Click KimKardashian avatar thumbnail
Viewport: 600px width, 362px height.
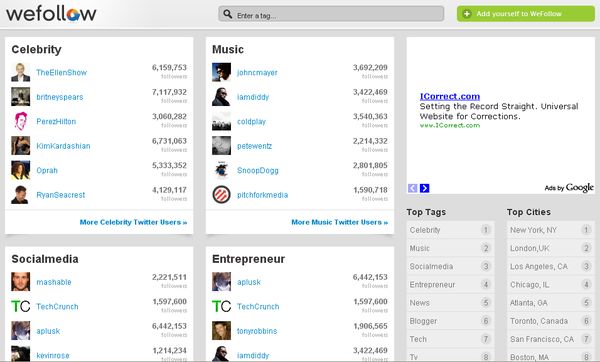pyautogui.click(x=21, y=146)
